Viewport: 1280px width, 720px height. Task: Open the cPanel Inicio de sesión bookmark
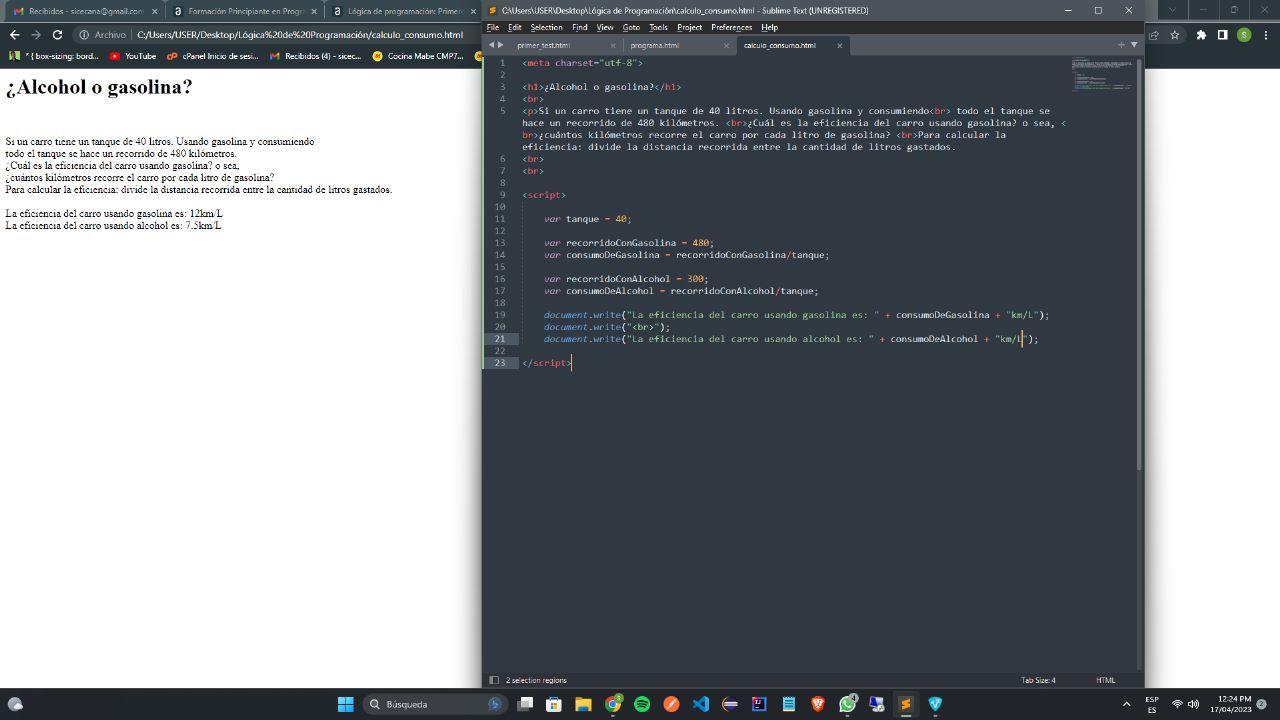pos(212,56)
